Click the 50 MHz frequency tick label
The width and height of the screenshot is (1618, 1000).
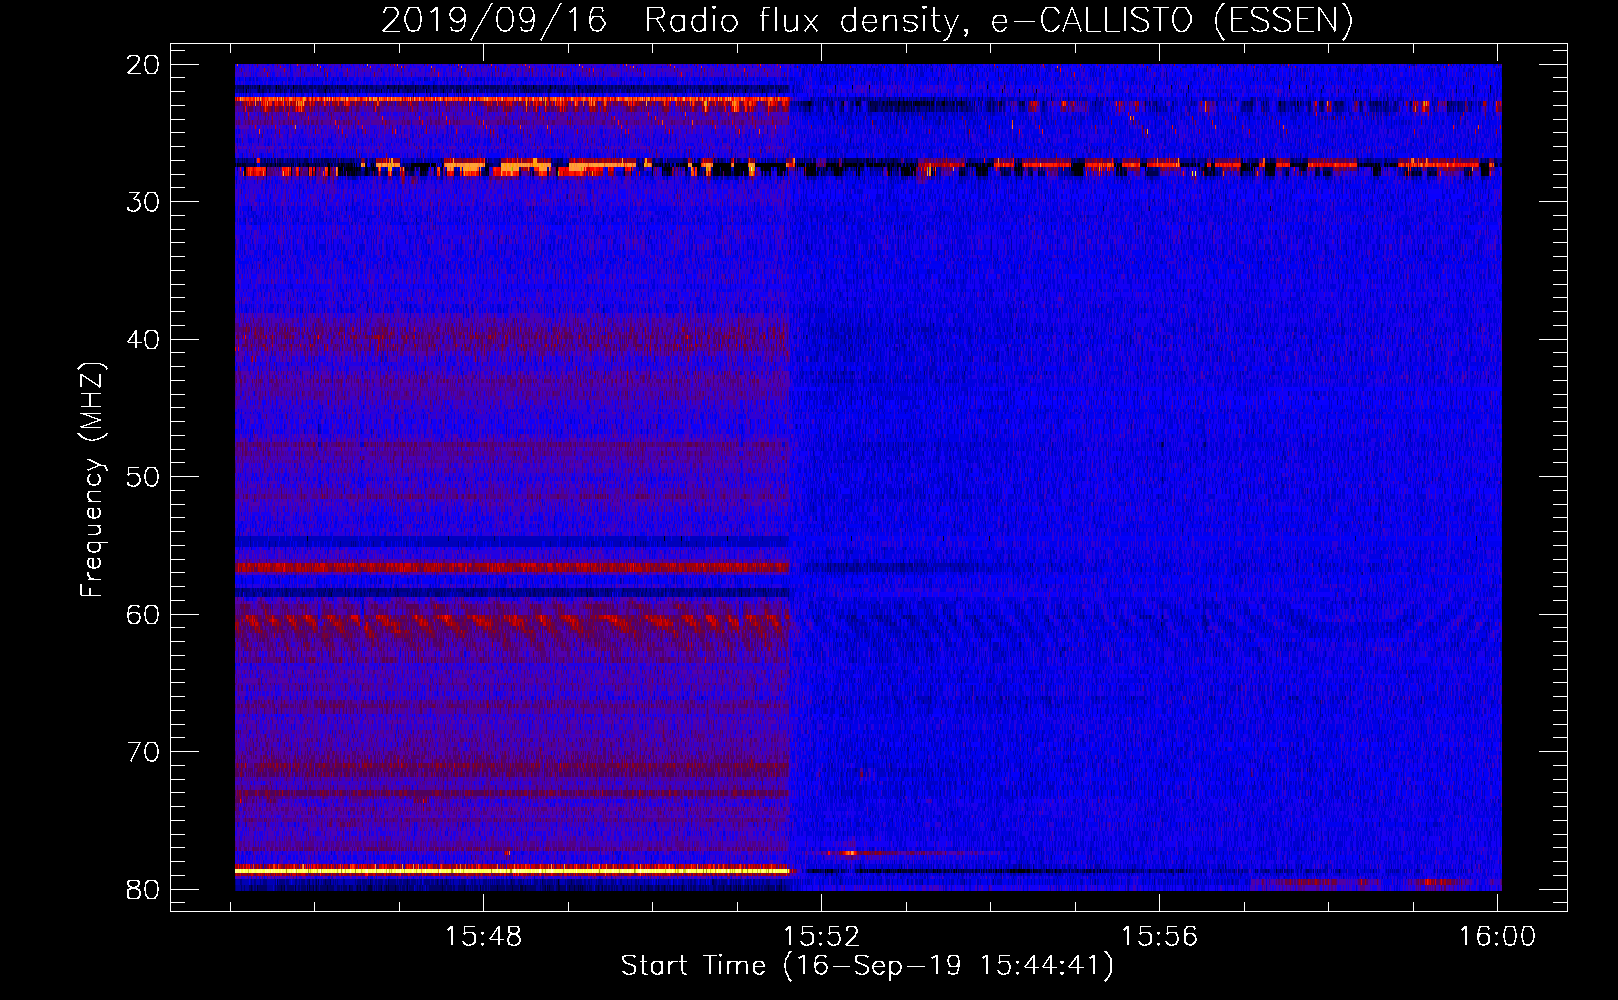pos(144,477)
